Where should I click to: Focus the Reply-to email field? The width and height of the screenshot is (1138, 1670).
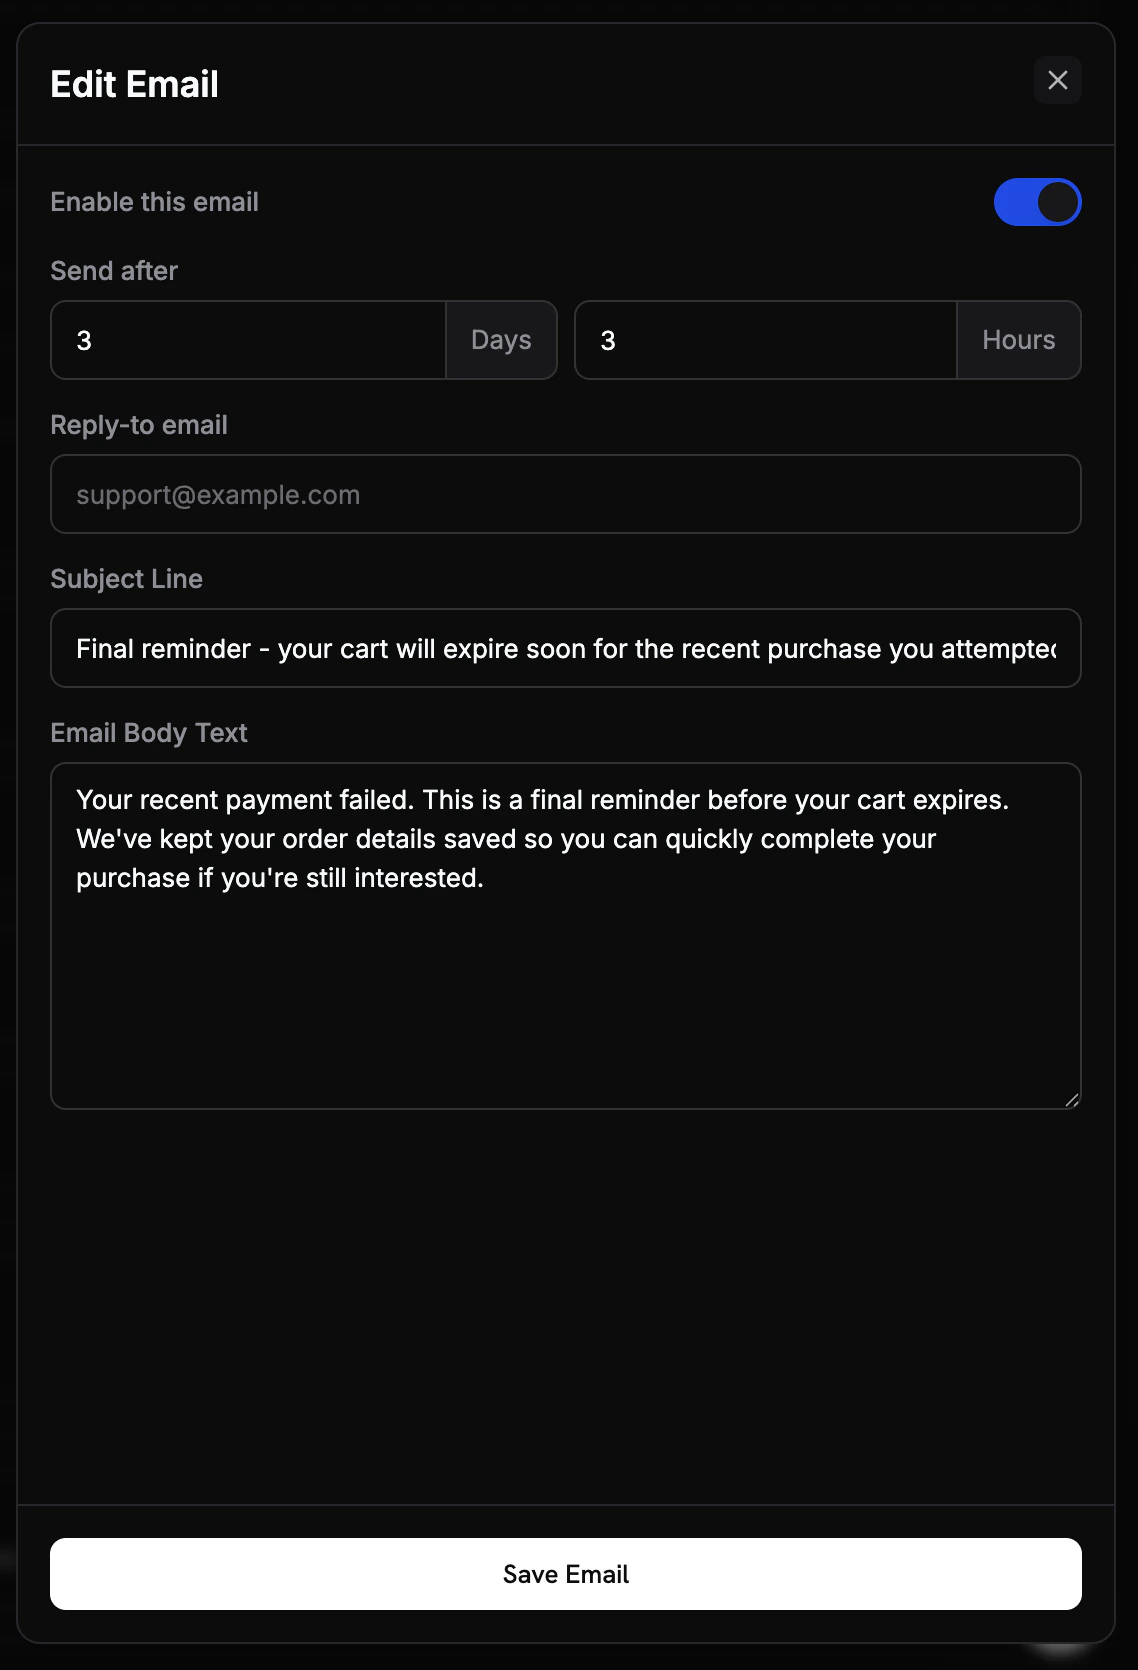[x=565, y=493]
